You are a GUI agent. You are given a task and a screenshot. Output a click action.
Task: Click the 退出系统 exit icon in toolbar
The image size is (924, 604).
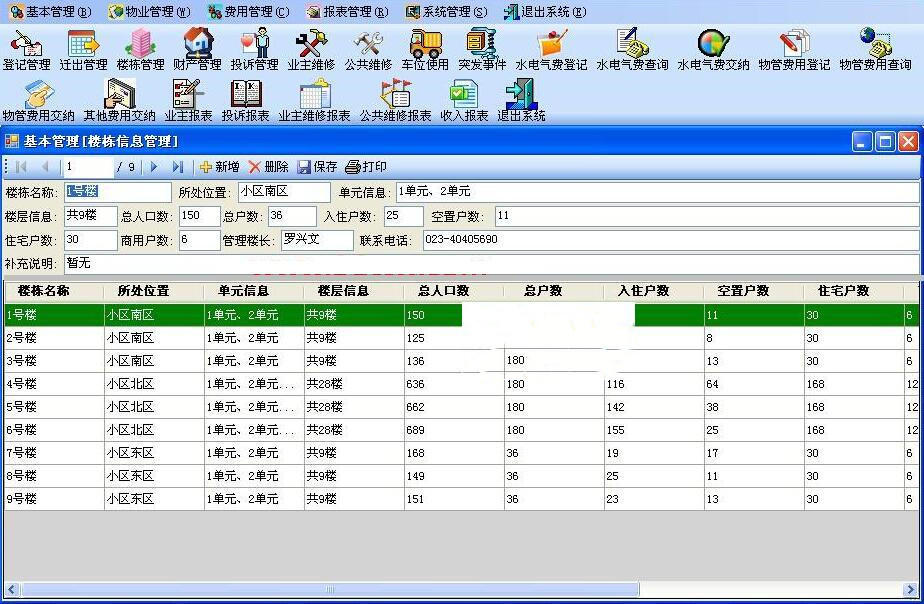521,99
